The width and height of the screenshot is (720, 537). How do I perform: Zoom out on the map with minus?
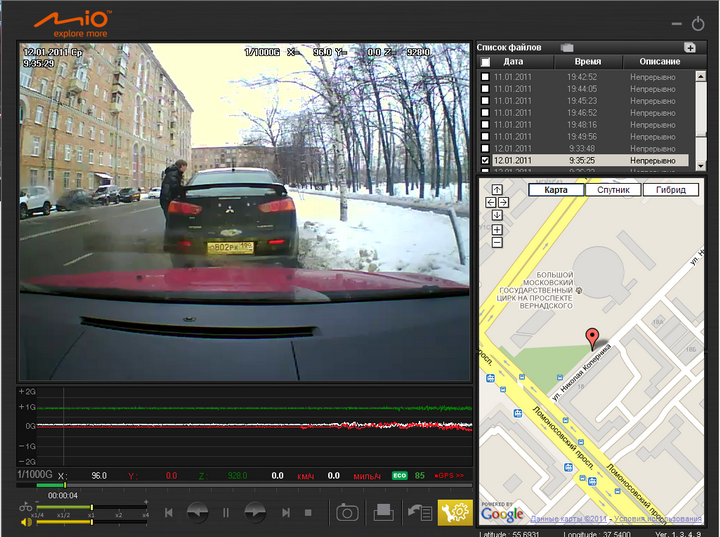tap(497, 242)
